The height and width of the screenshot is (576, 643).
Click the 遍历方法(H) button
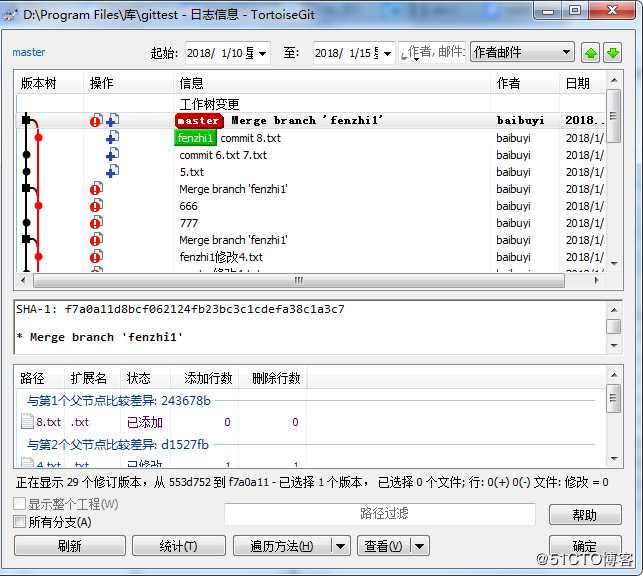click(x=282, y=546)
